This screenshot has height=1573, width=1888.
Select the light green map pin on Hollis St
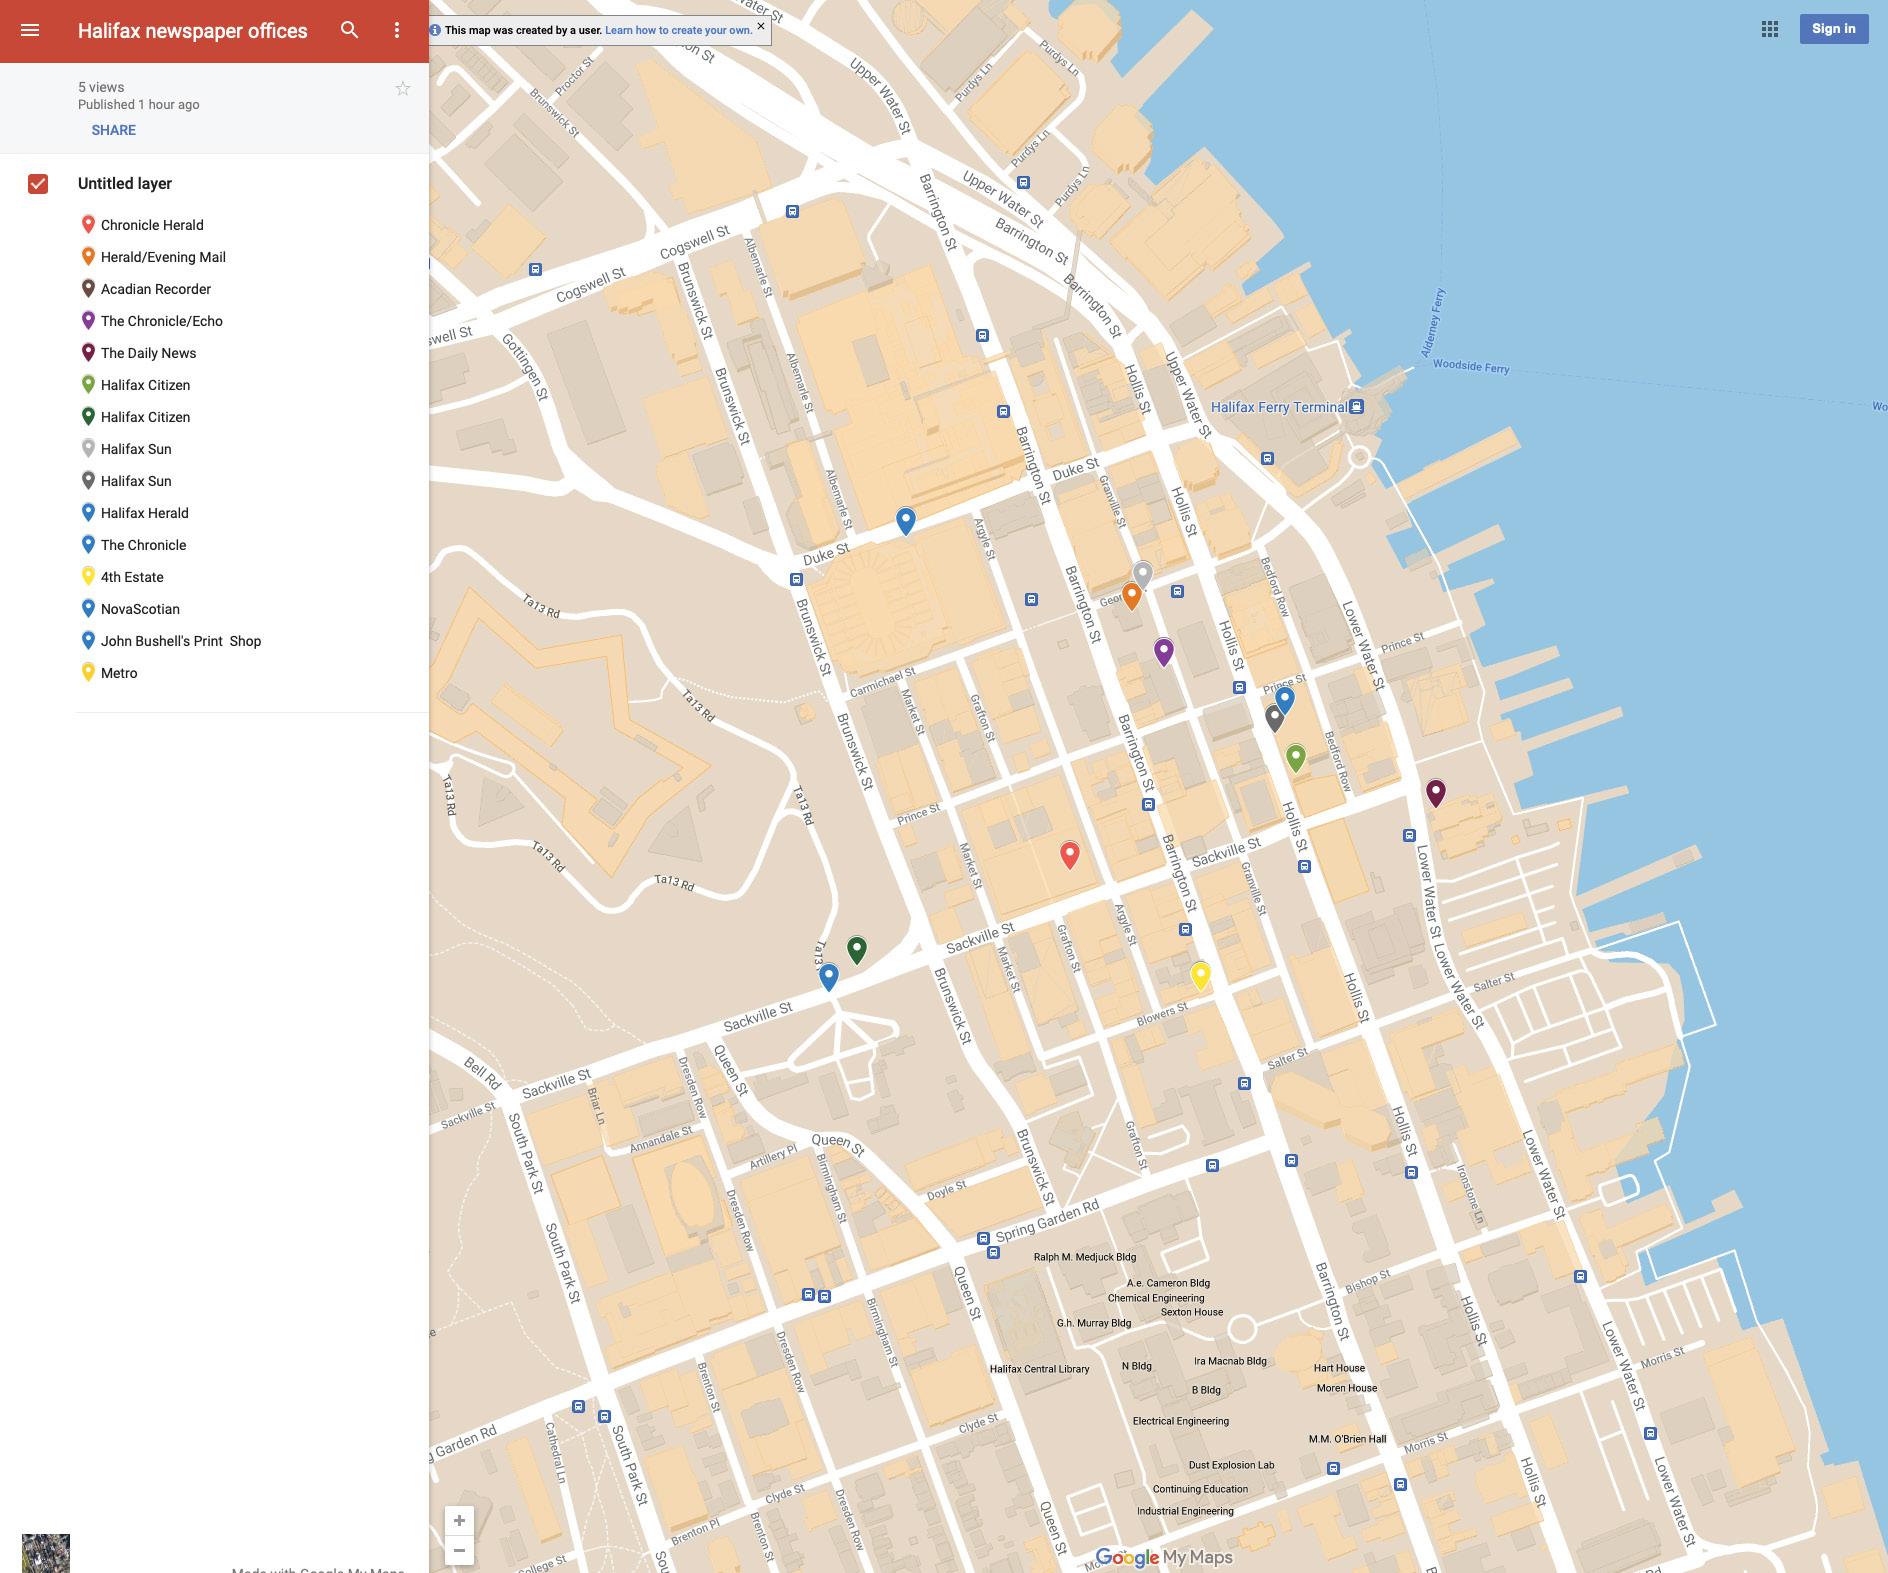click(1296, 757)
